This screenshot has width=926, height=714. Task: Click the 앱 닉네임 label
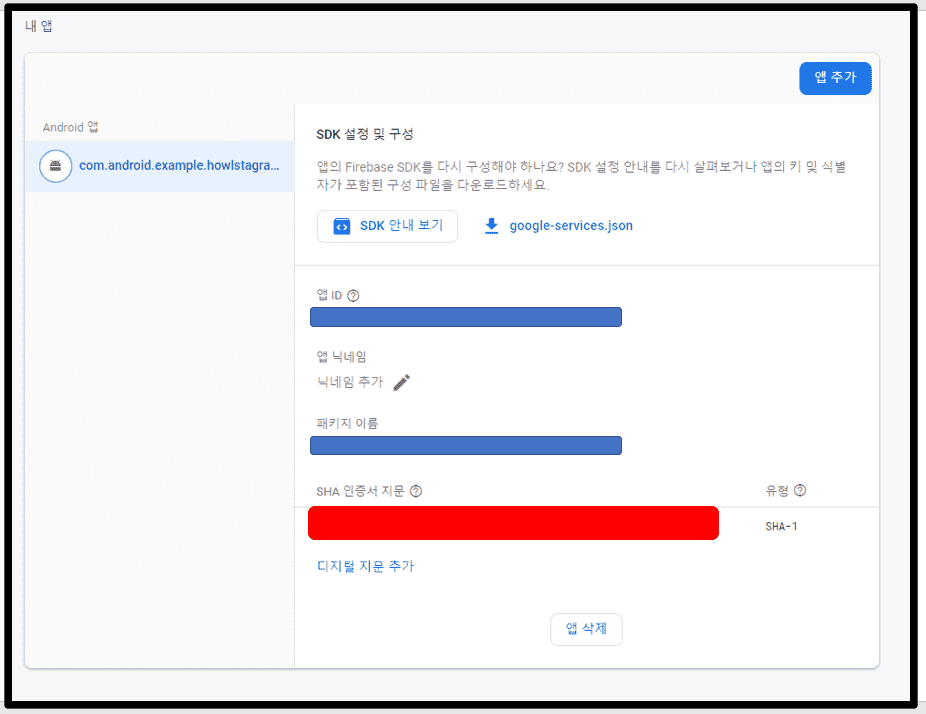(341, 357)
